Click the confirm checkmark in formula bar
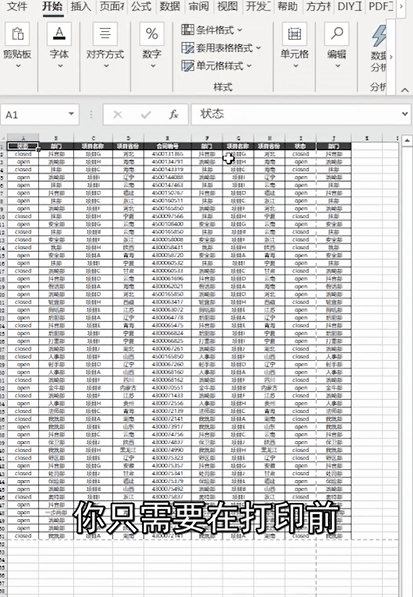 click(x=146, y=114)
